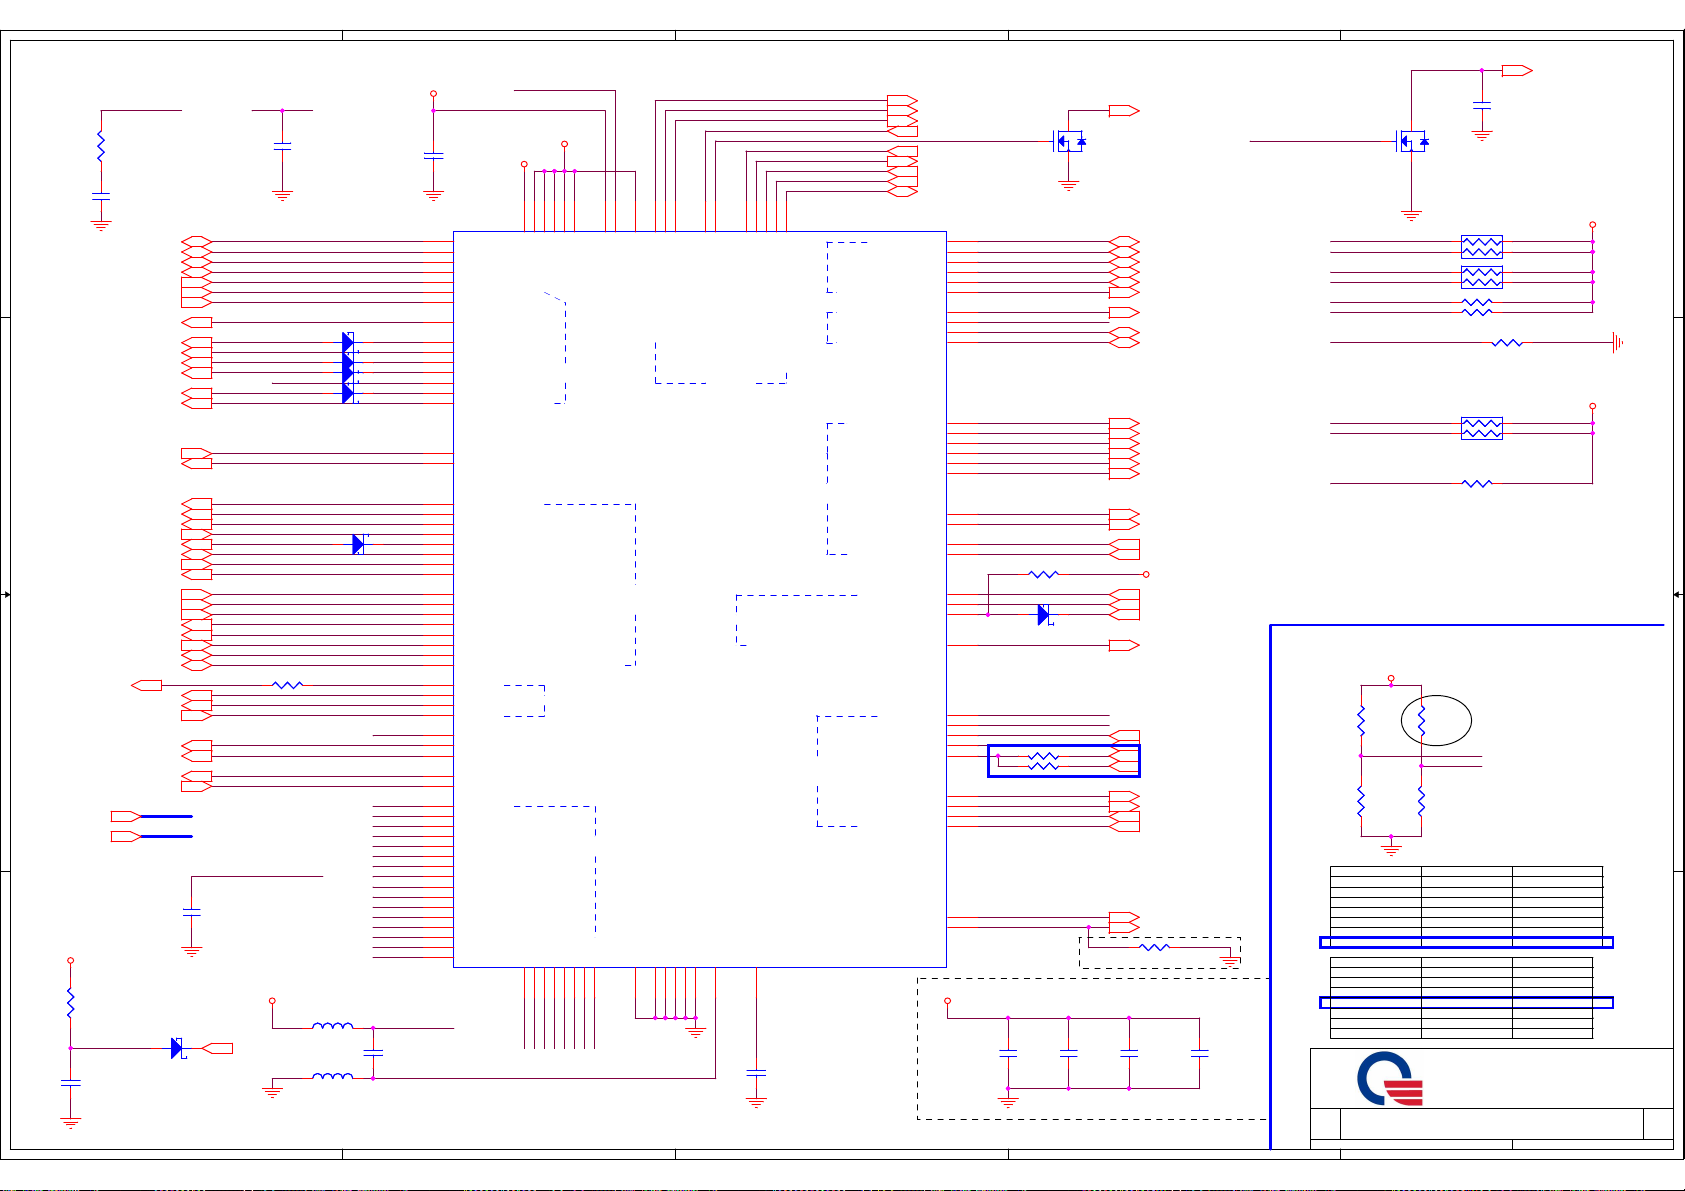This screenshot has height=1191, width=1685.
Task: Click the leftmost capacitor in the large dashed box
Action: click(x=1008, y=1053)
